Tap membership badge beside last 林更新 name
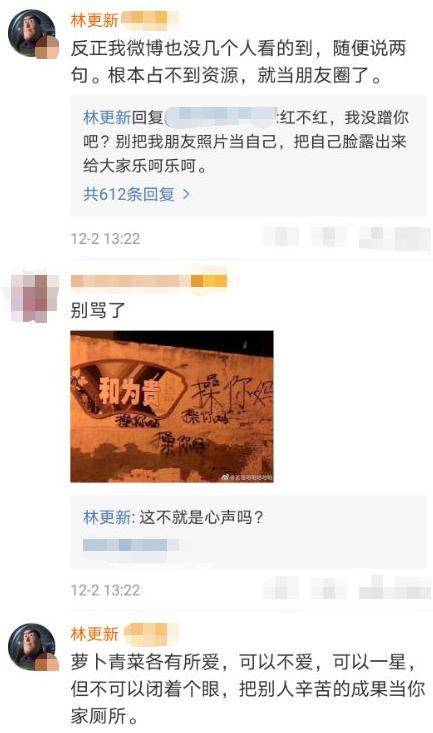Viewport: 433px width, 733px height. click(x=151, y=633)
